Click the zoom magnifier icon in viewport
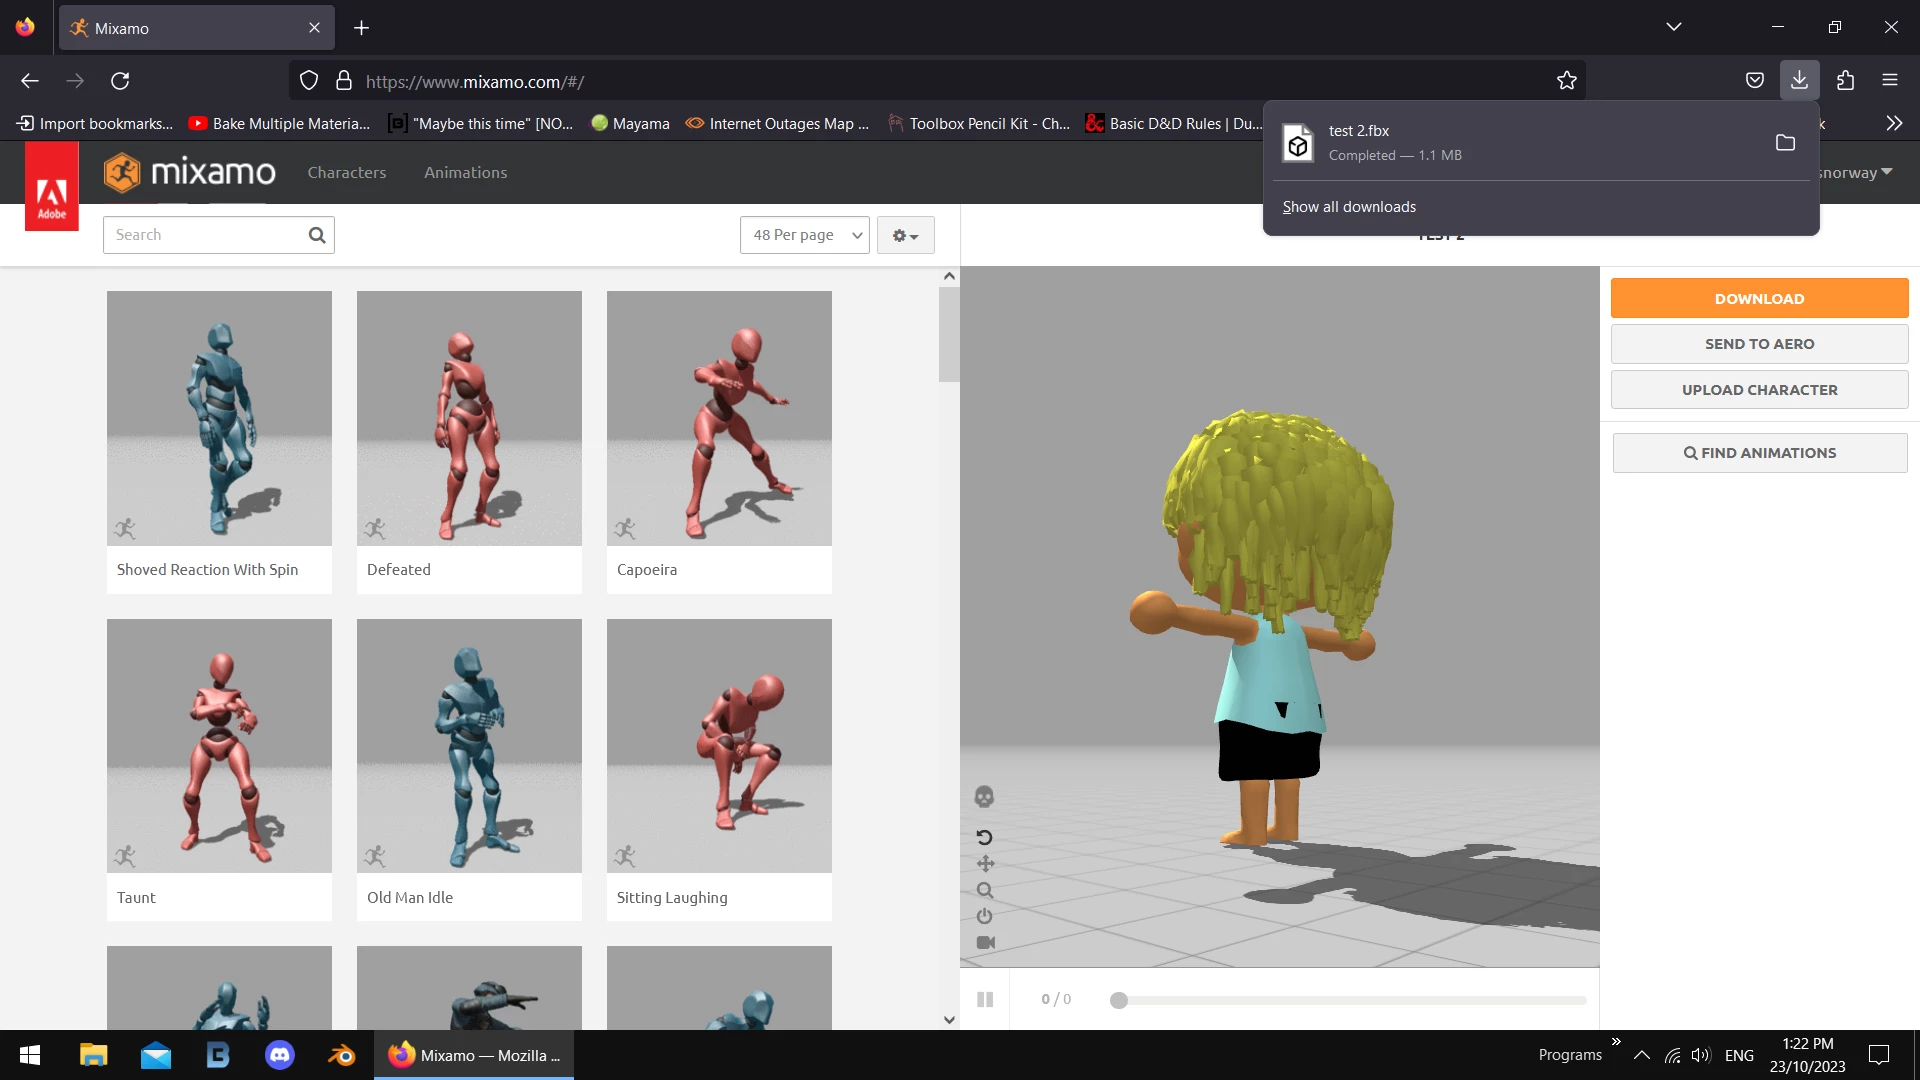Viewport: 1920px width, 1080px height. 985,890
